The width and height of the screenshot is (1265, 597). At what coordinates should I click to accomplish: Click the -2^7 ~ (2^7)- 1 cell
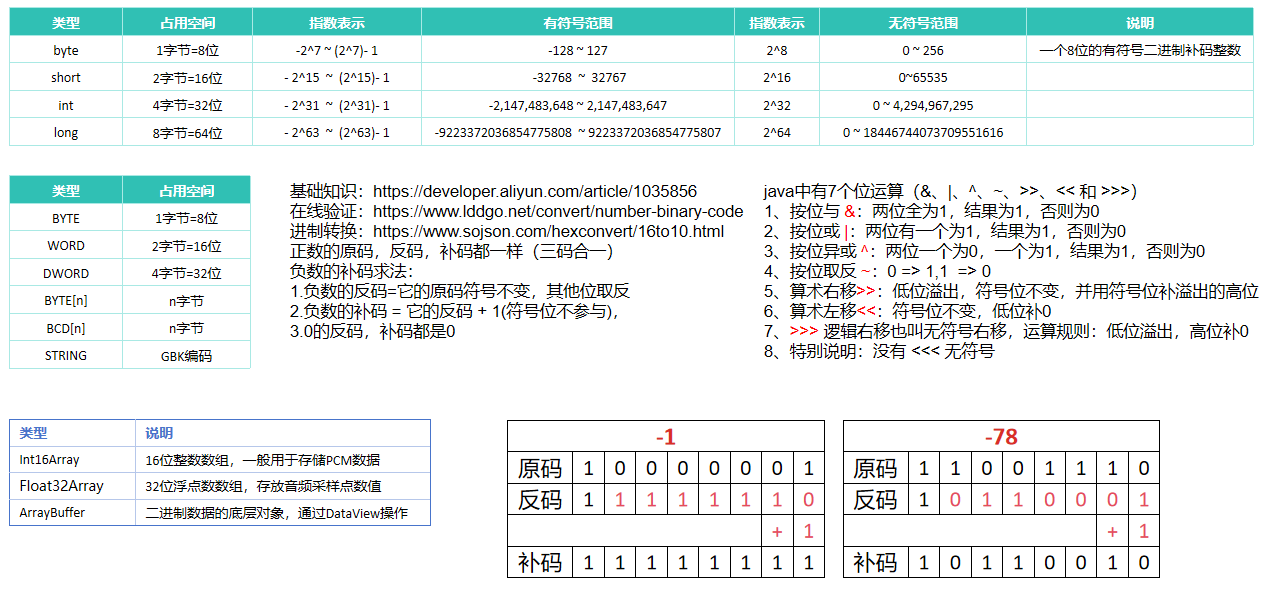click(x=337, y=50)
